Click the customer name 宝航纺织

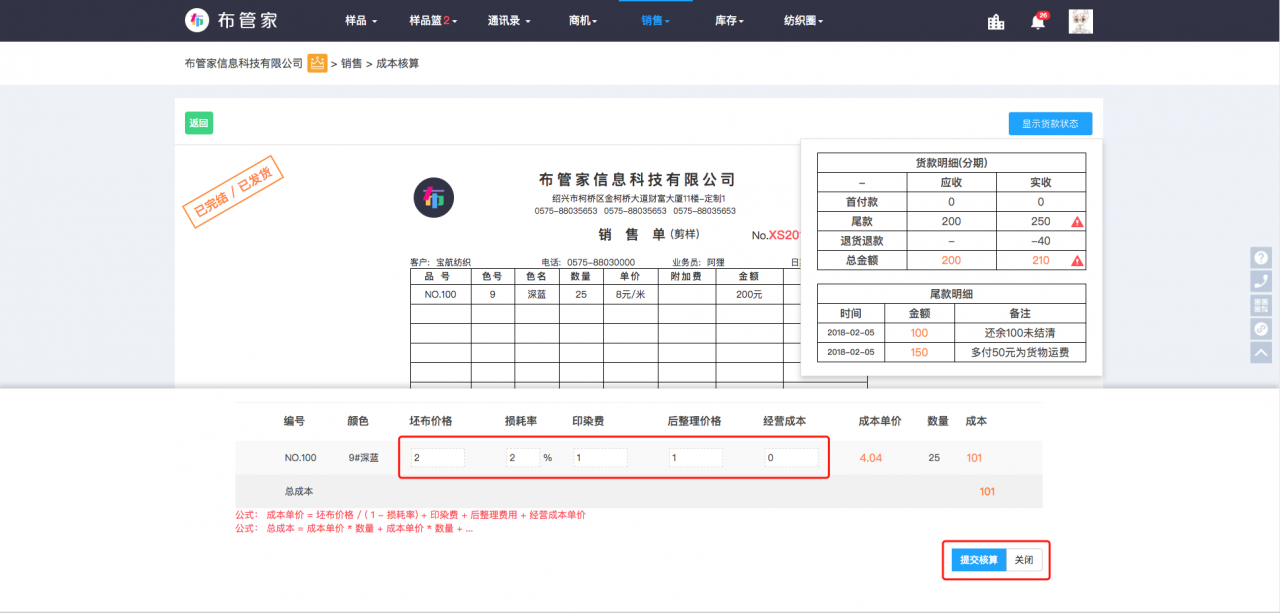click(x=453, y=262)
